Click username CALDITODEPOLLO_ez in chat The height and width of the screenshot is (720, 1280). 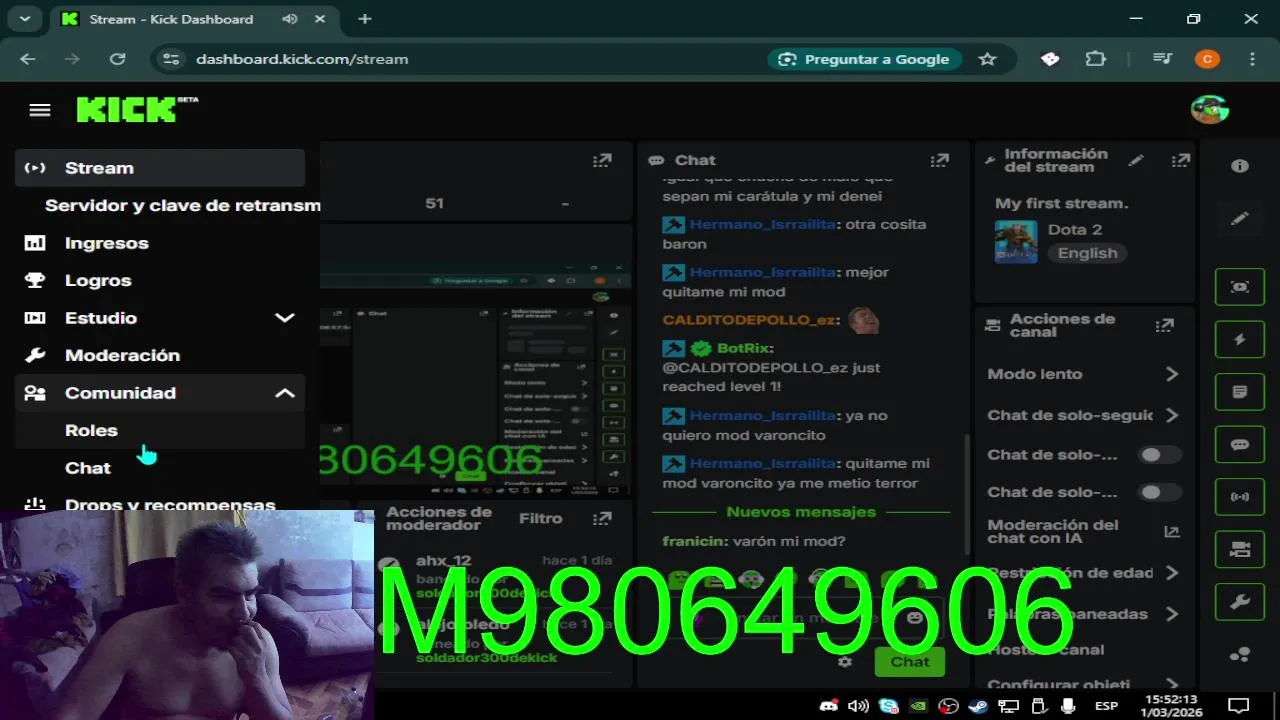(749, 320)
